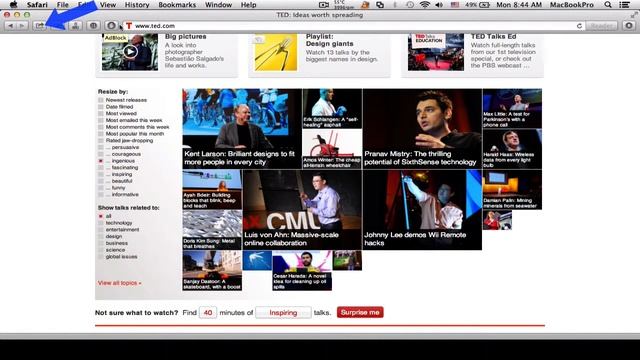Viewport: 640px width, 360px height.
Task: Click the screen recording camera menu bar icon
Action: (324, 5)
